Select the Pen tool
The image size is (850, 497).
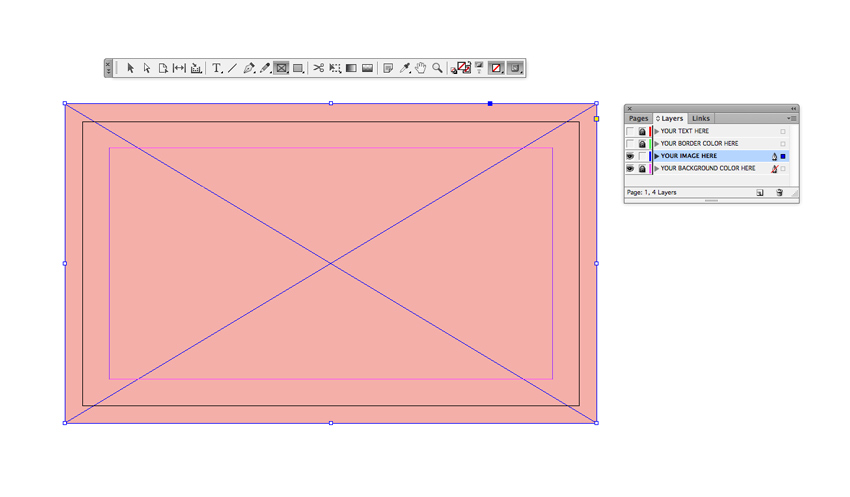(x=249, y=68)
